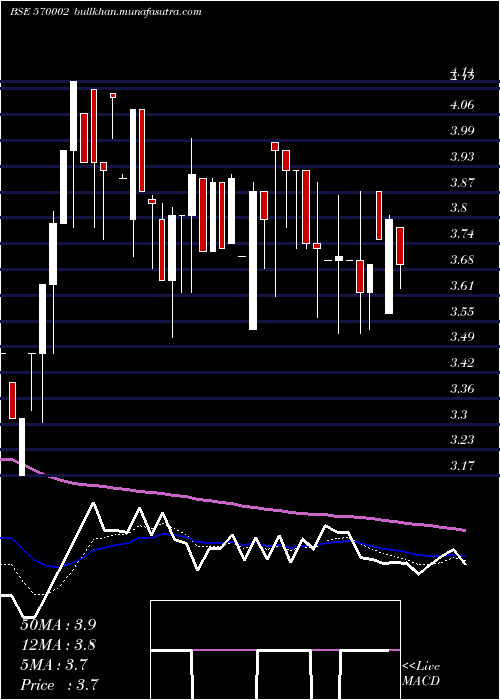Click the 3.36 price axis label
Screen dimensions: 500x700
462,388
